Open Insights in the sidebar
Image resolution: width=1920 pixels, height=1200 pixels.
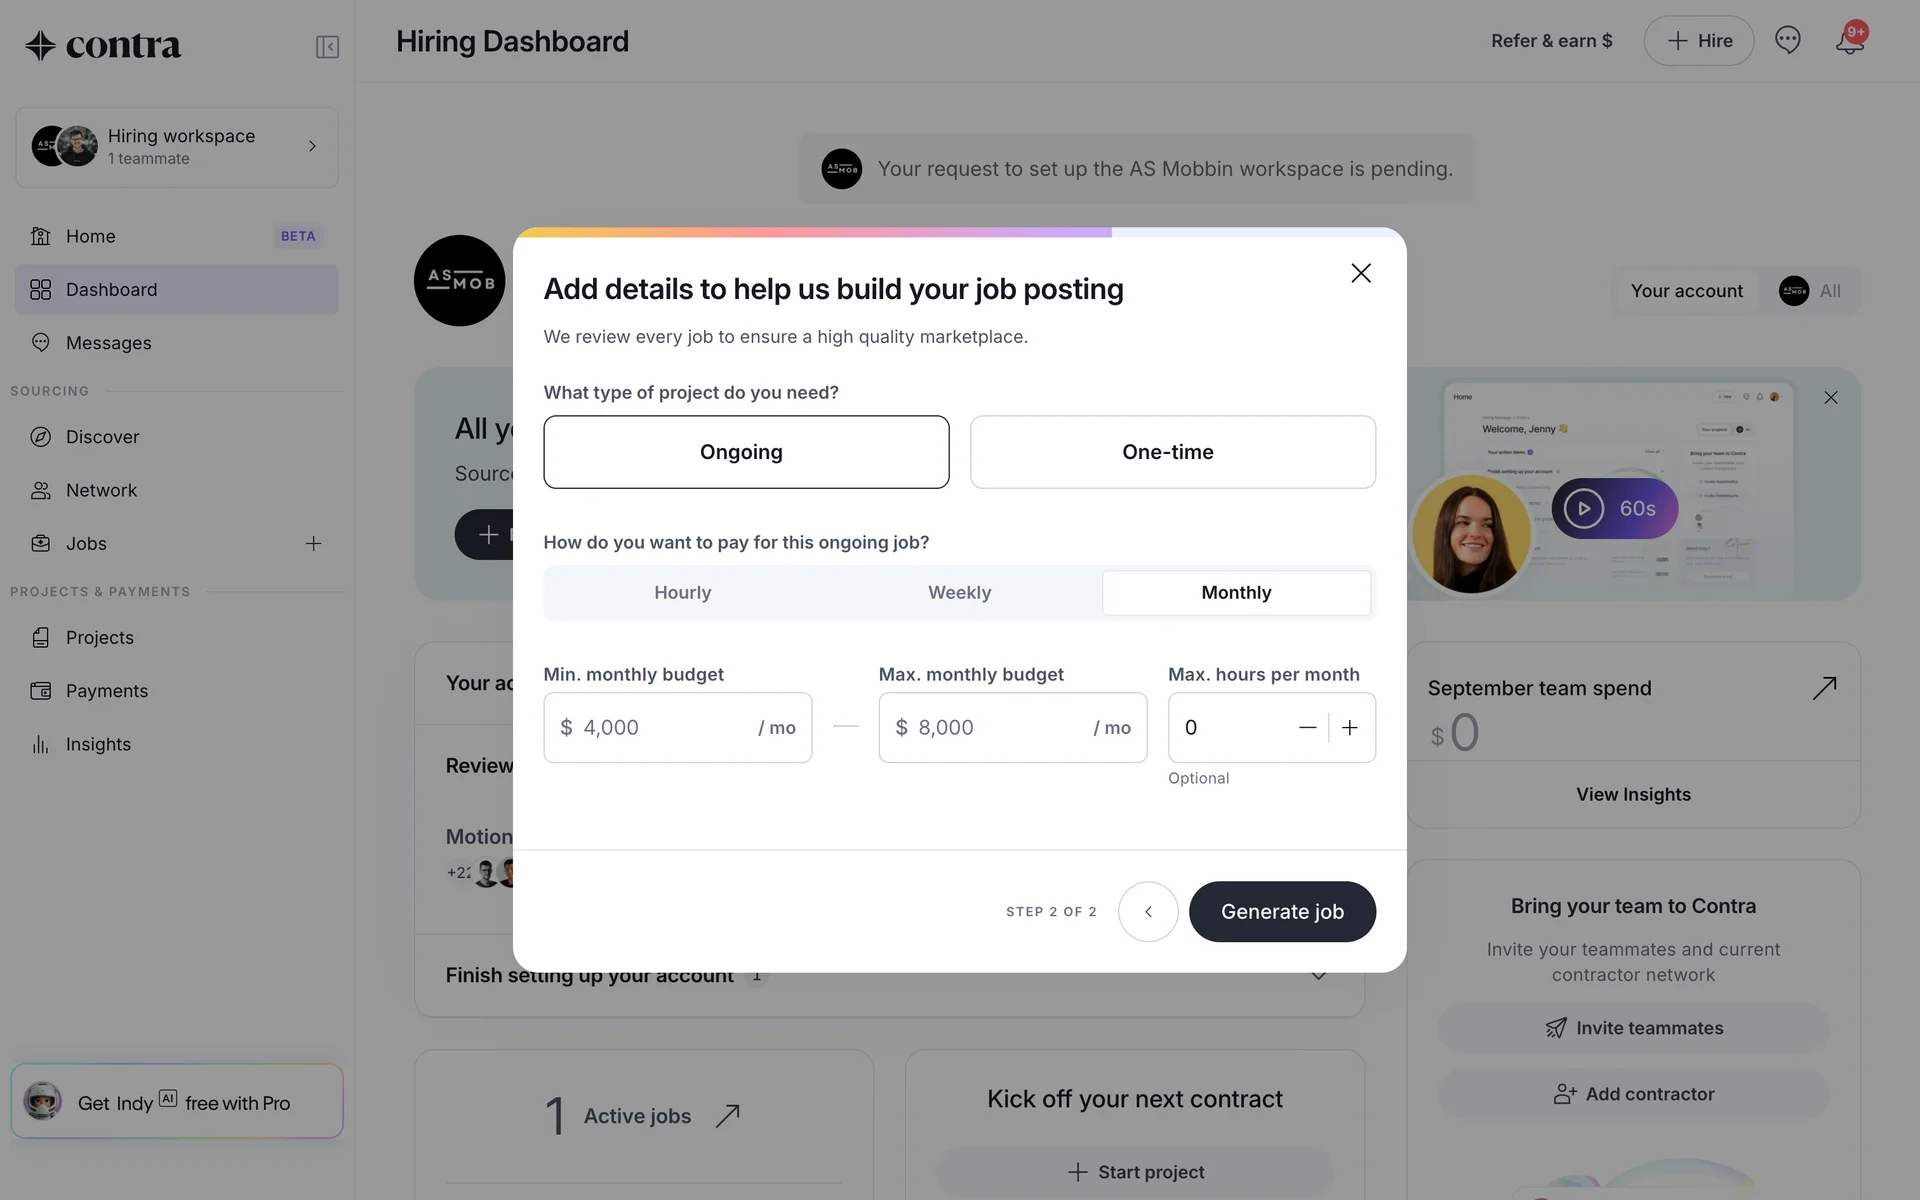[98, 744]
